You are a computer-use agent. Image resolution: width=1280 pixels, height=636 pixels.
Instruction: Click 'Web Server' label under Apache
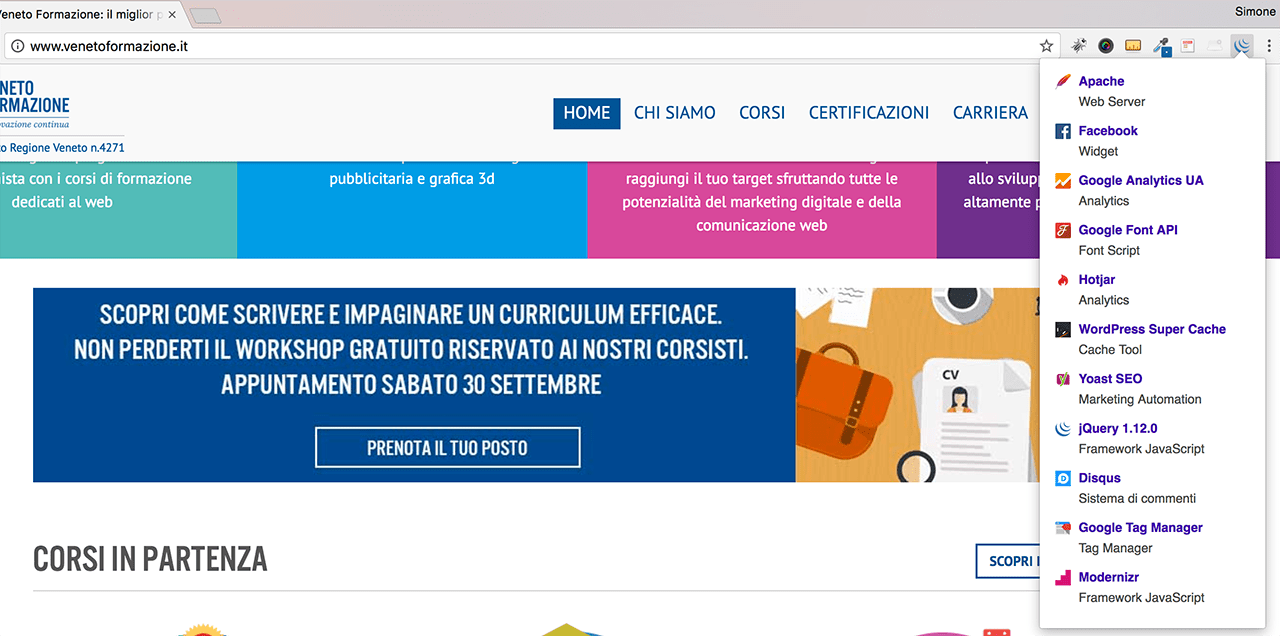point(1112,102)
